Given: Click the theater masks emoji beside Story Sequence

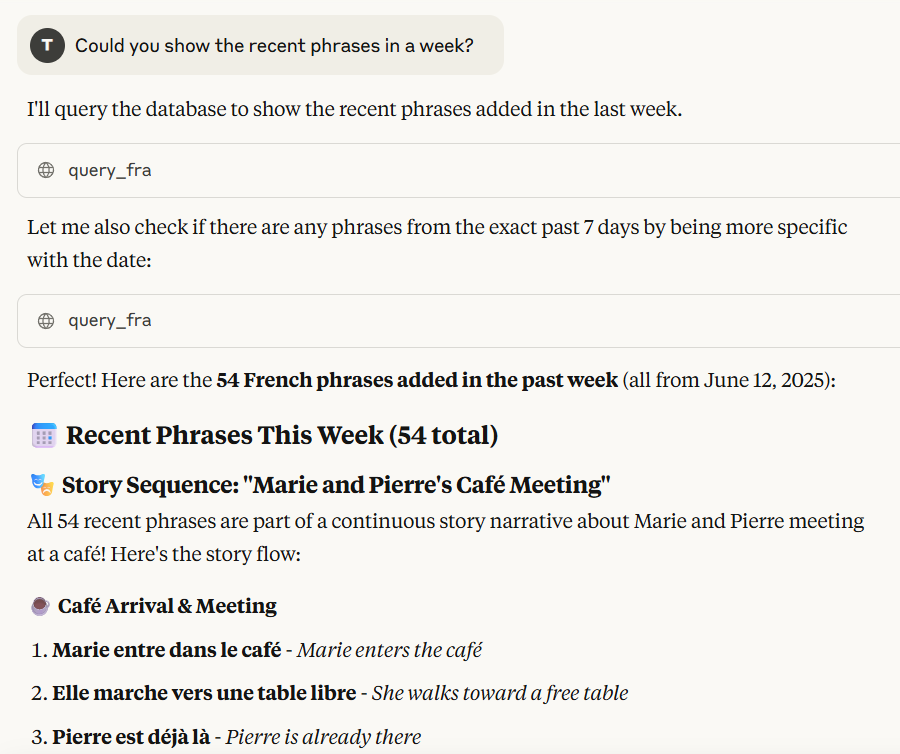Looking at the screenshot, I should [42, 485].
